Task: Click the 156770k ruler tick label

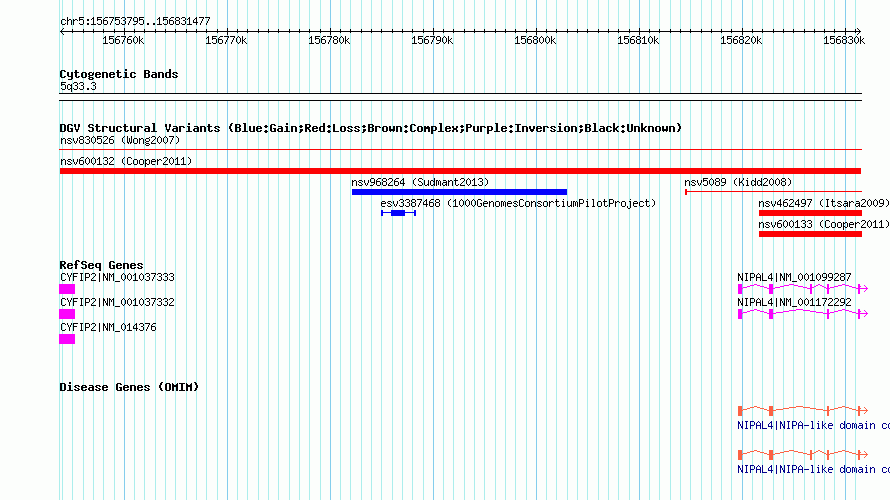Action: pos(226,40)
